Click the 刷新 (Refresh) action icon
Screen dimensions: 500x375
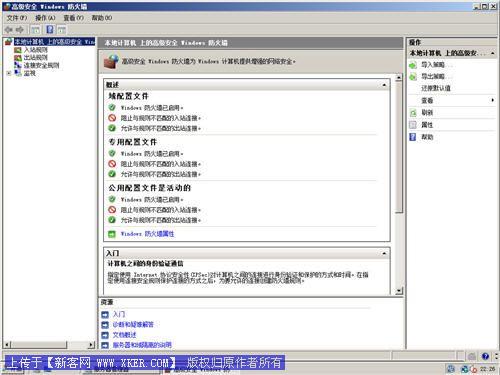click(x=413, y=113)
